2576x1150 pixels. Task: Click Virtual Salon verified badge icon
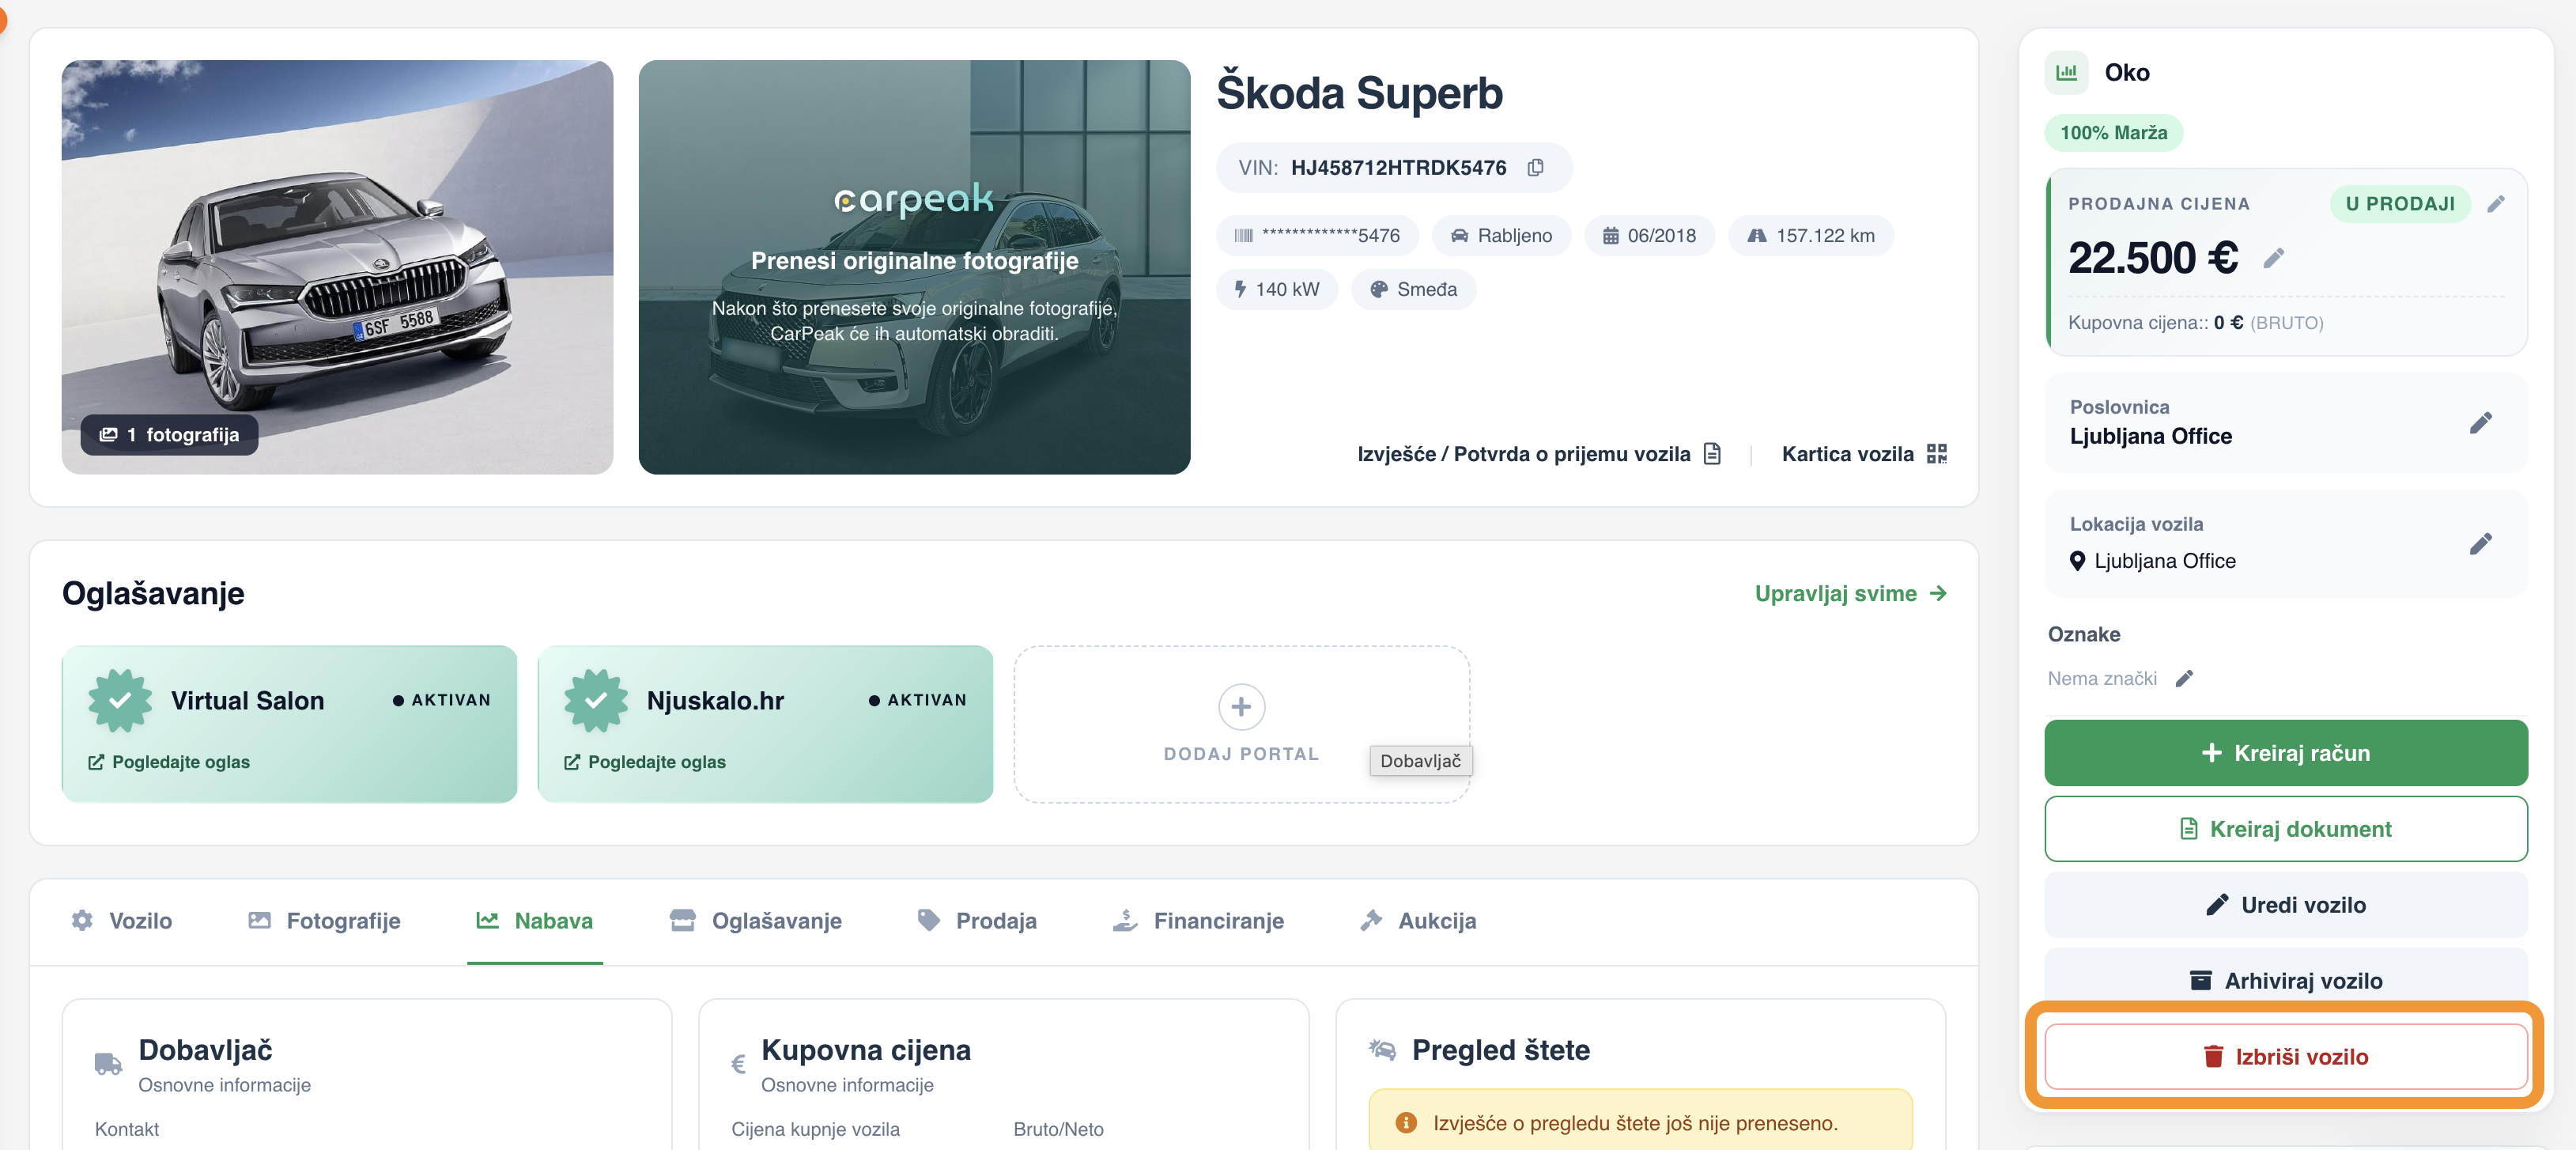120,700
